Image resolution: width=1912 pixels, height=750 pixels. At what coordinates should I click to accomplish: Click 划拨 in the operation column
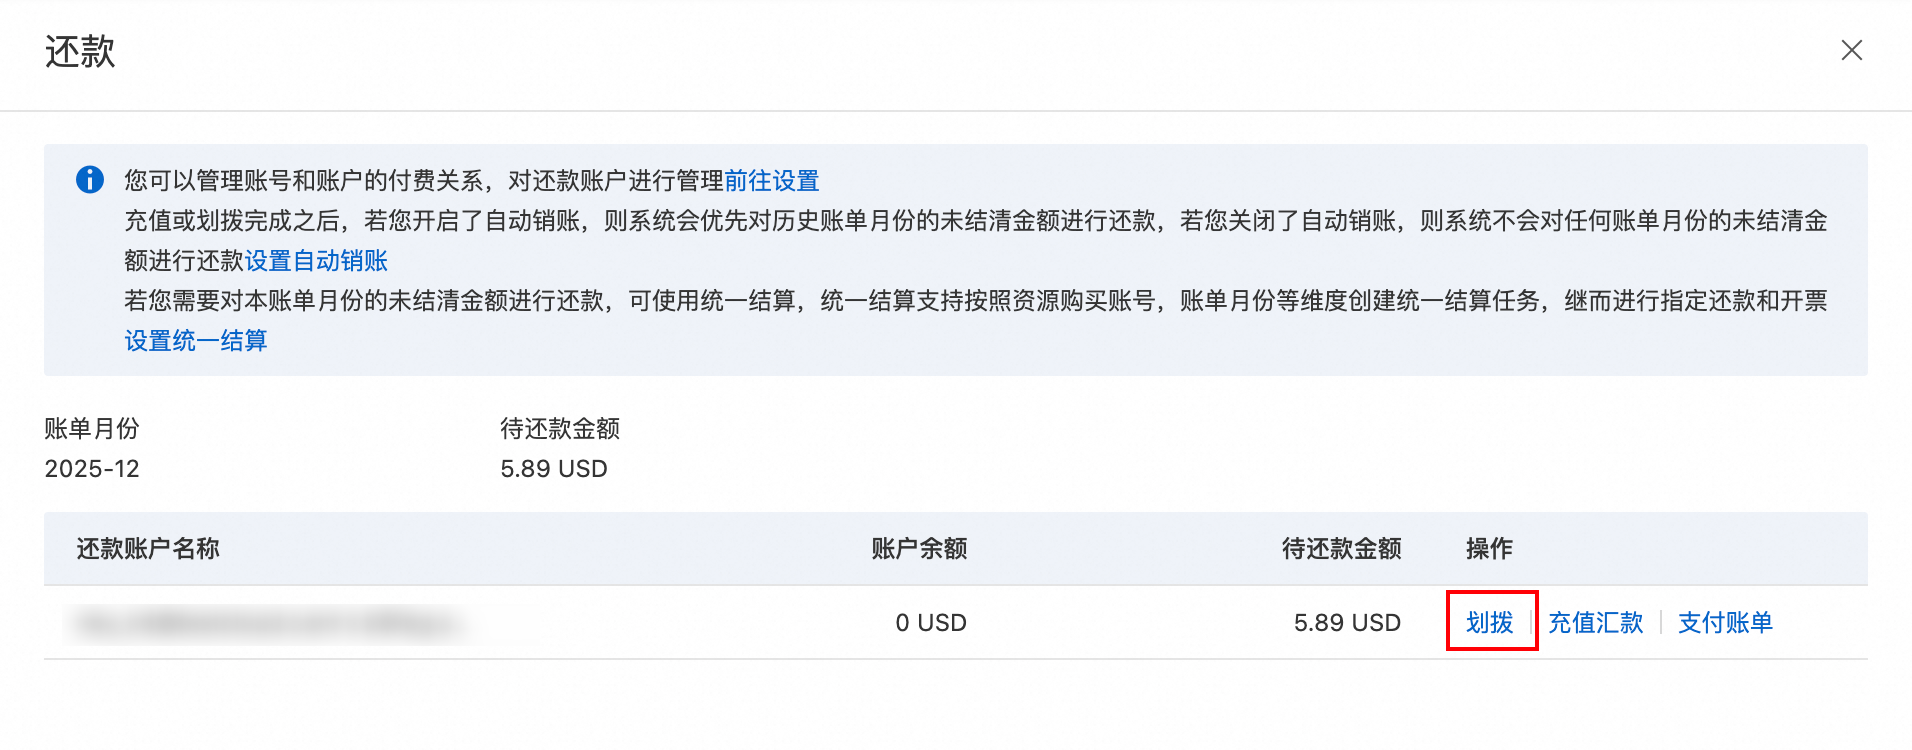tap(1489, 623)
